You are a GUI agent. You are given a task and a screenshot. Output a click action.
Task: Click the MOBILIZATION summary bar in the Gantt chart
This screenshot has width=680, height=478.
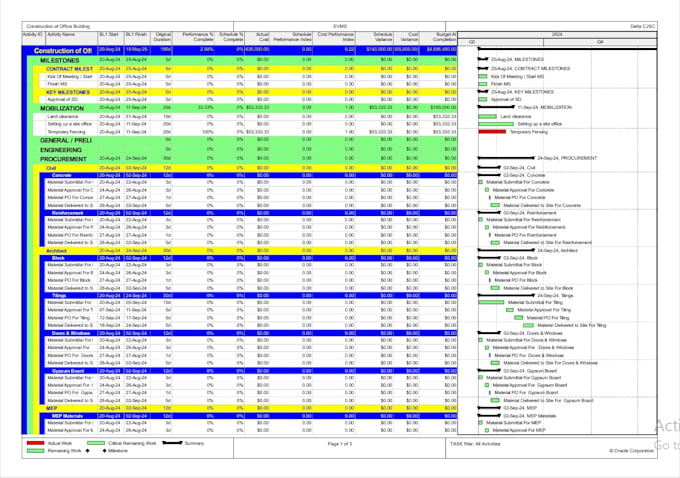click(496, 107)
